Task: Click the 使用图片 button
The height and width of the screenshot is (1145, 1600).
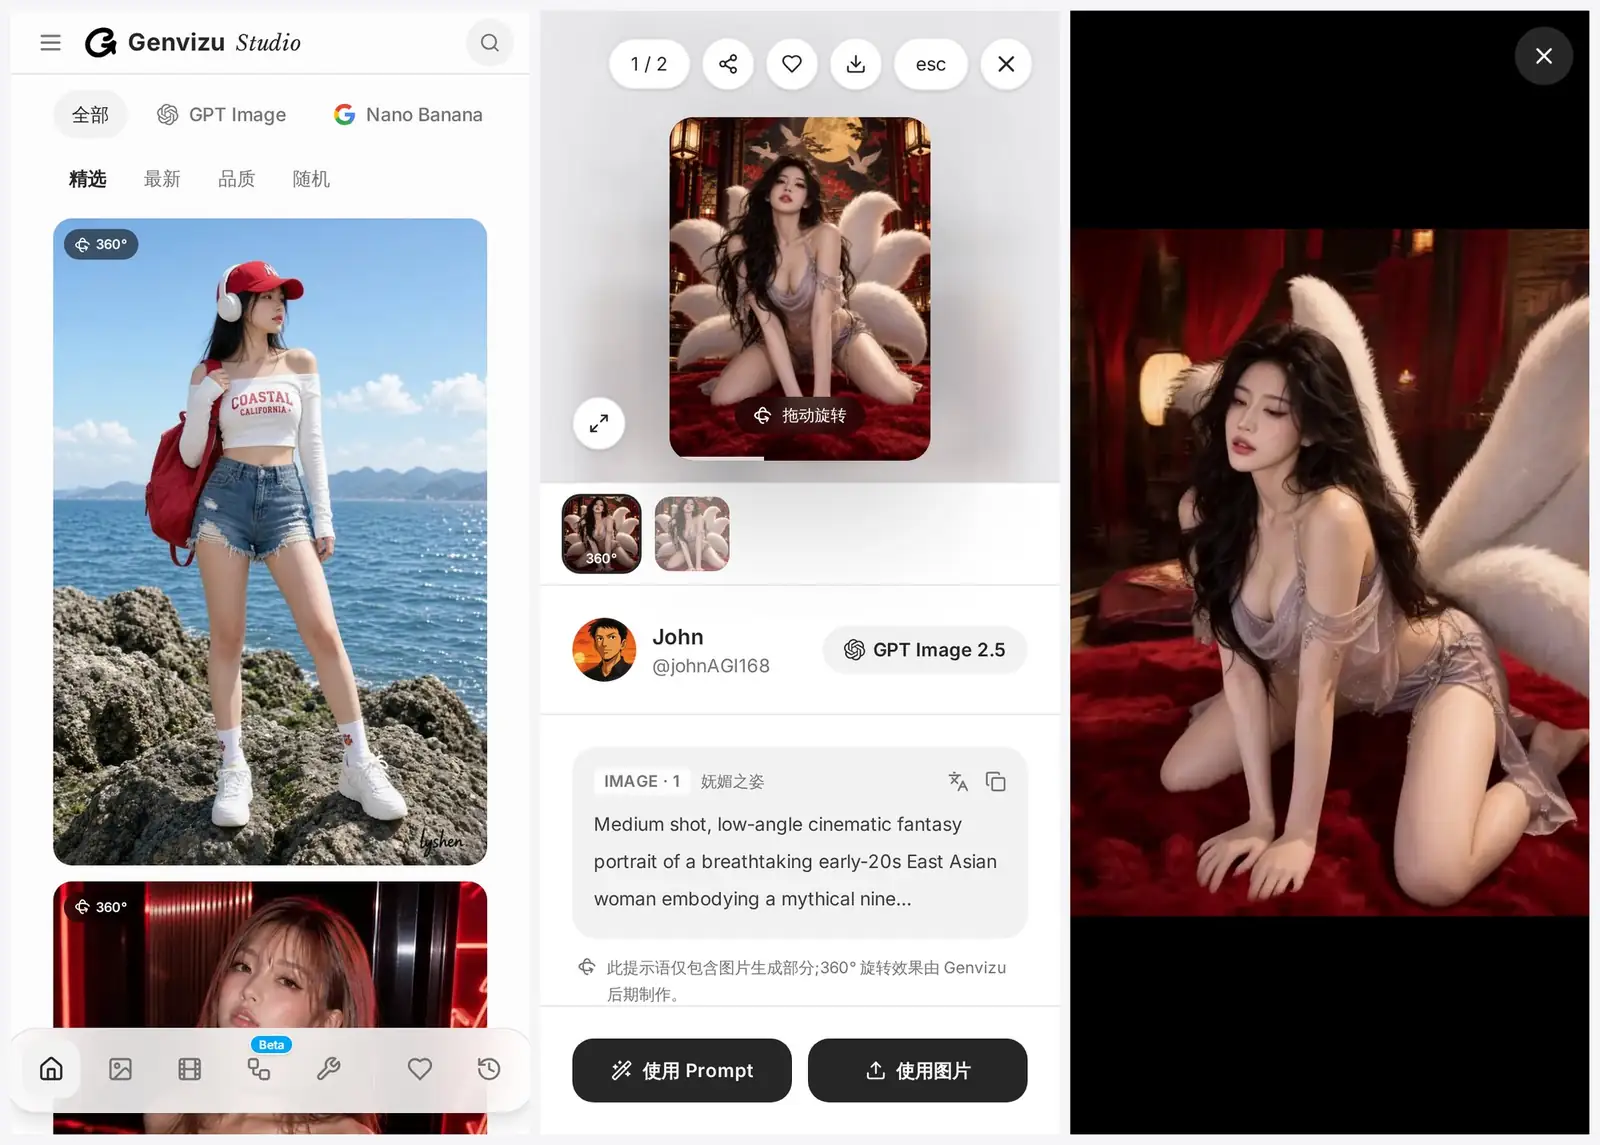Action: [918, 1071]
